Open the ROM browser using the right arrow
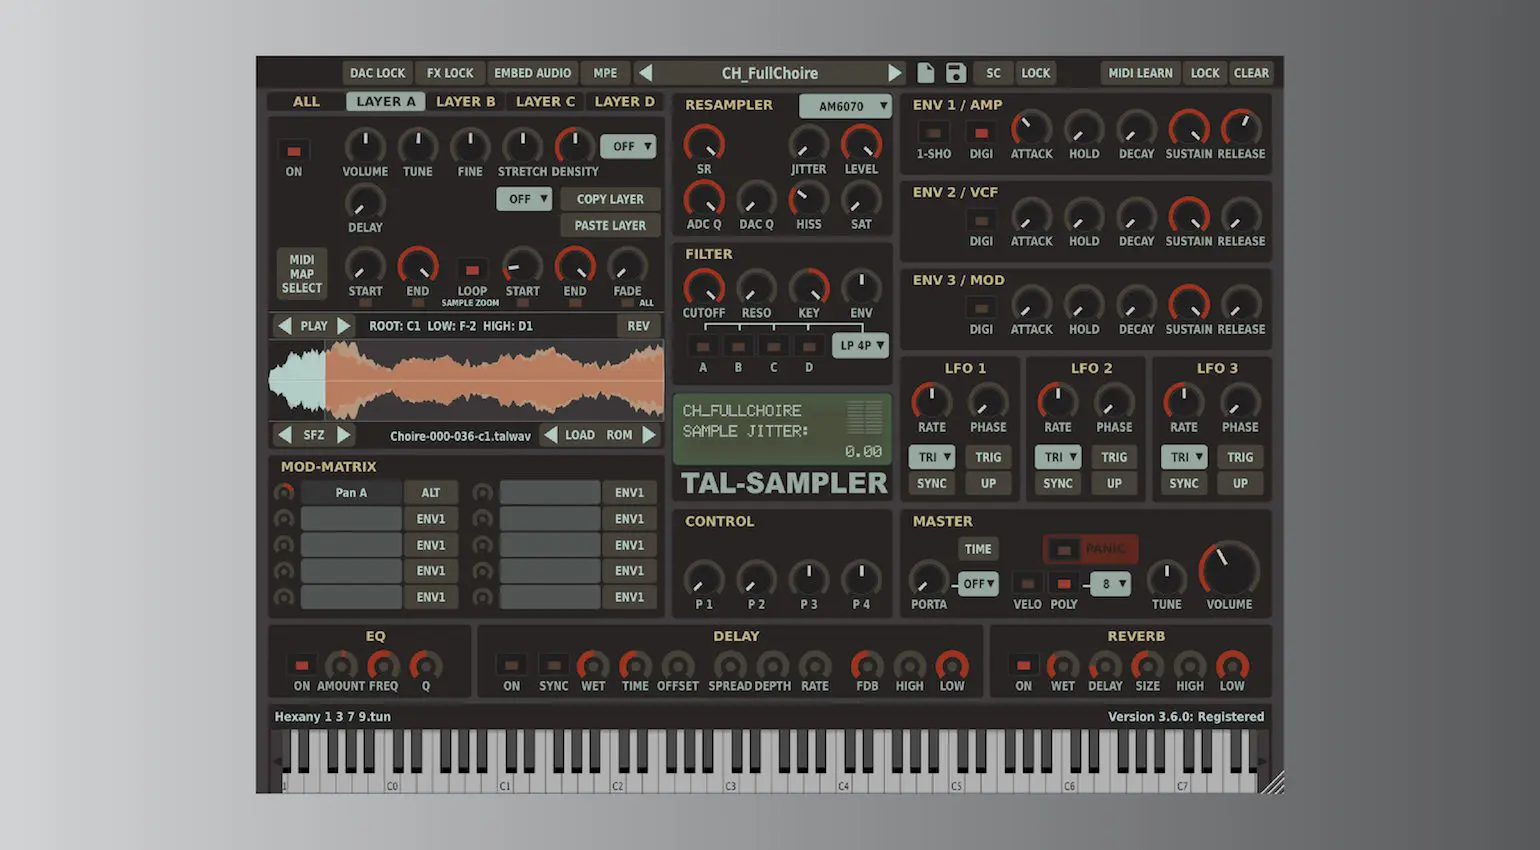The image size is (1540, 850). [x=651, y=434]
